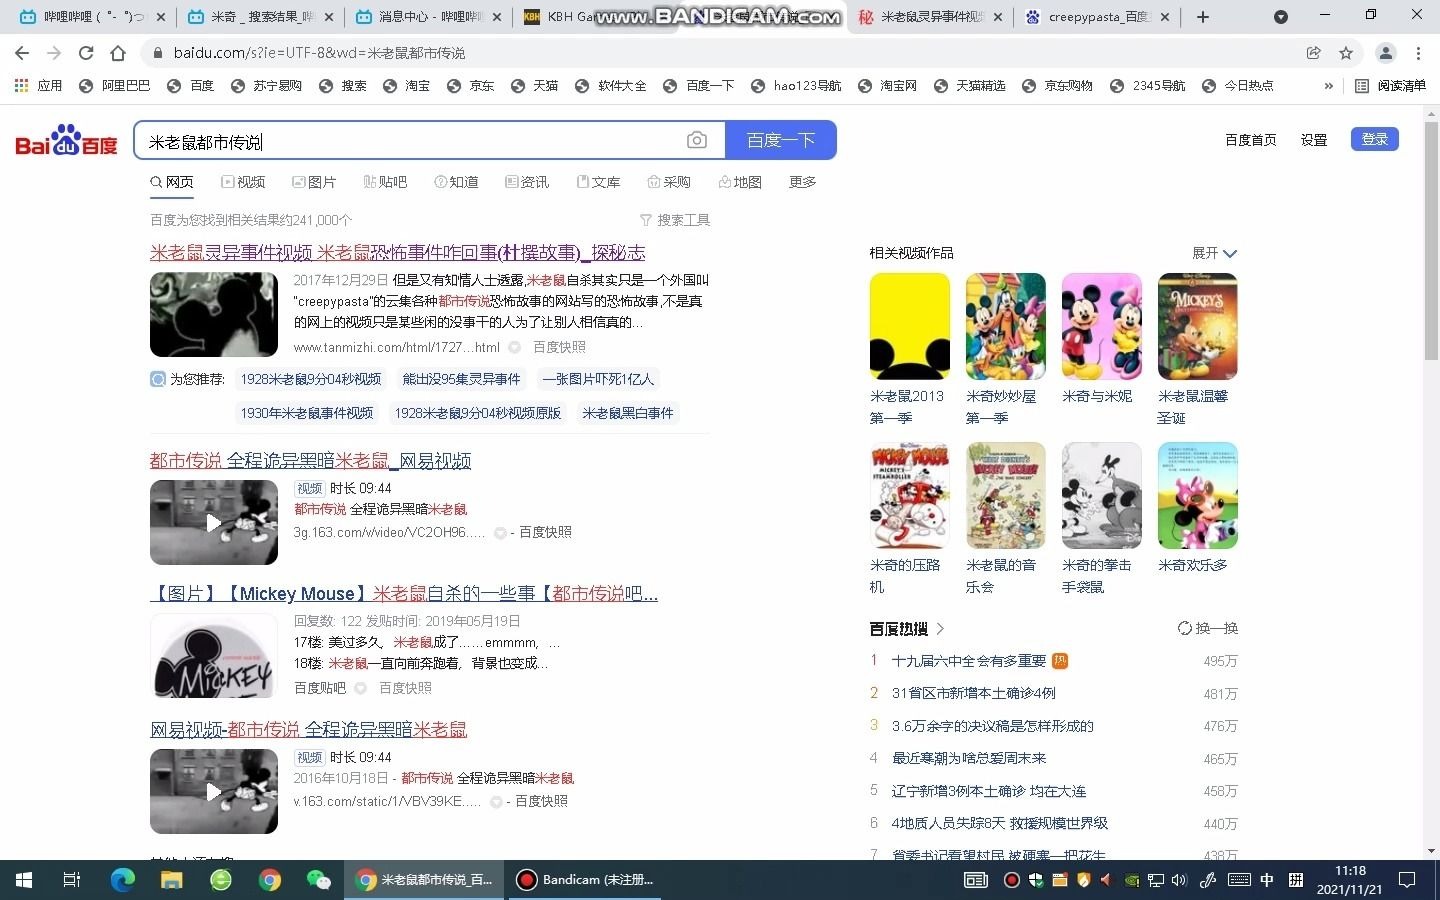Open Chrome profile avatar icon
The image size is (1440, 900).
[x=1386, y=53]
